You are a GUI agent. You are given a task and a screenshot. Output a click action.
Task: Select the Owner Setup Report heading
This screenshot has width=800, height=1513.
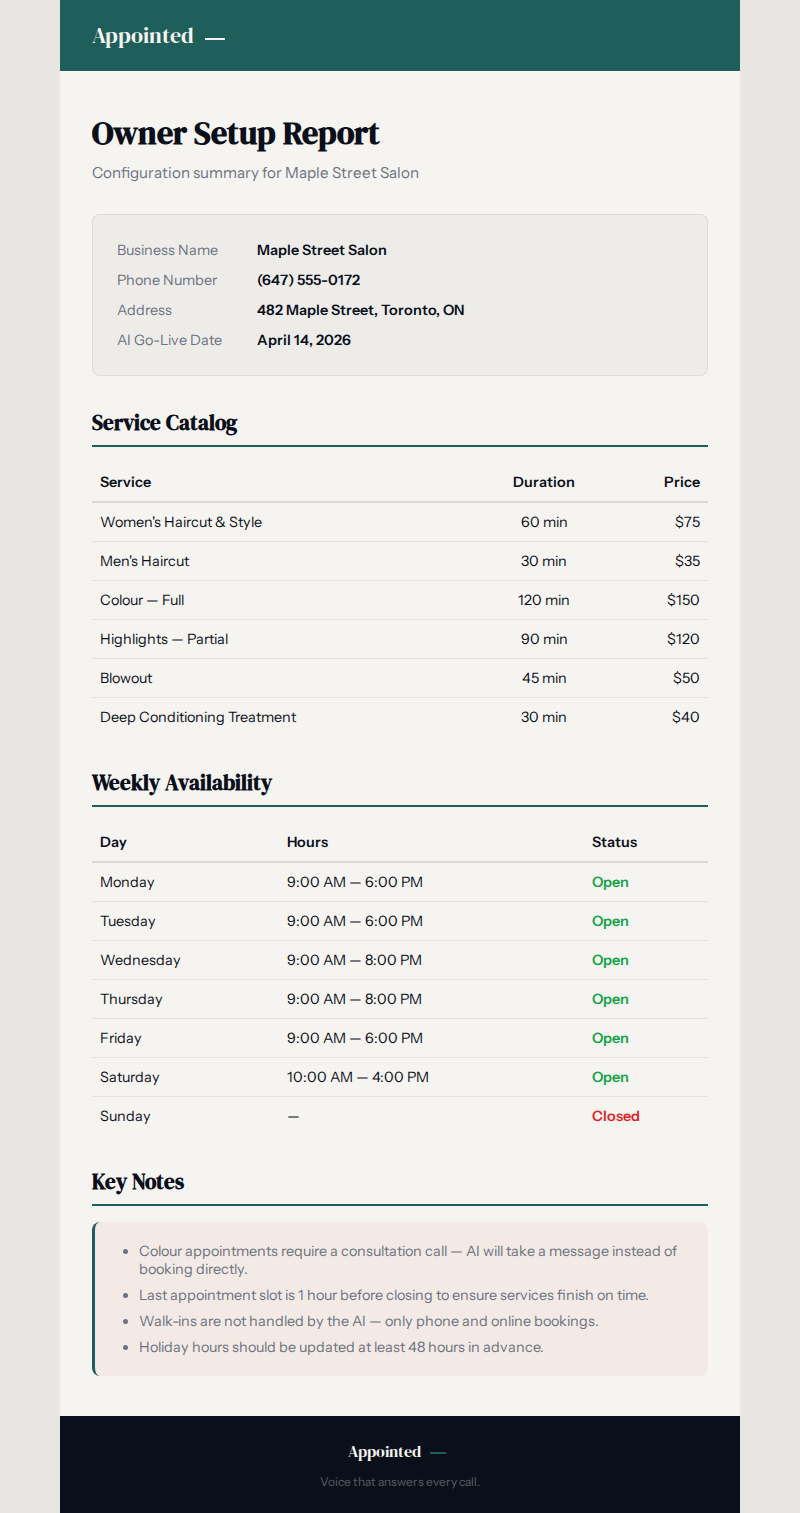pyautogui.click(x=235, y=134)
